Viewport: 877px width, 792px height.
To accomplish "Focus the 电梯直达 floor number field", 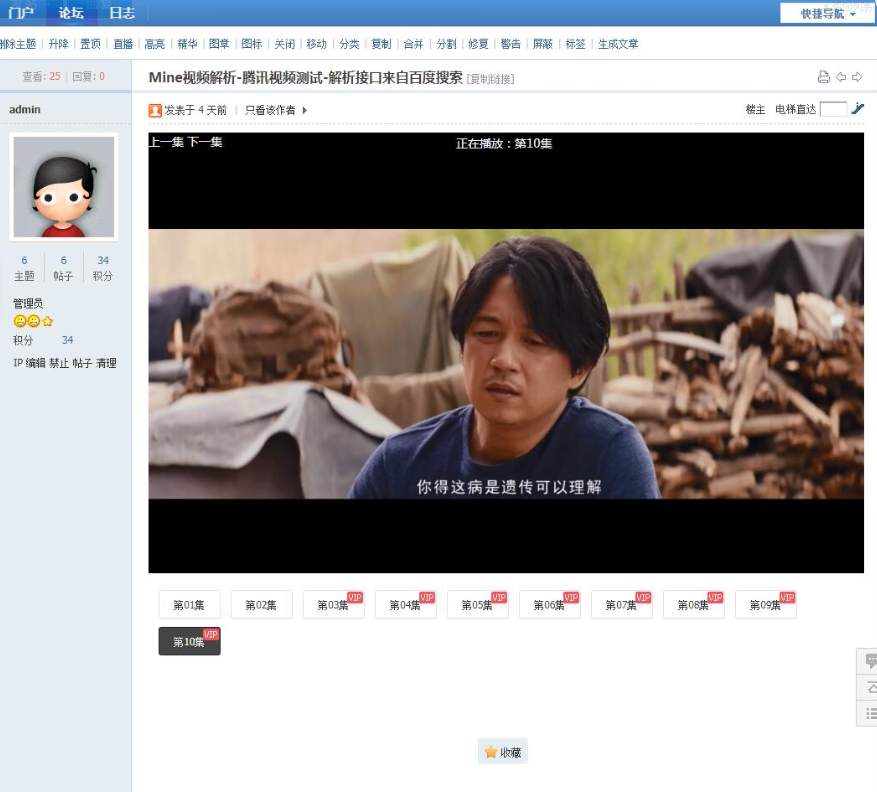I will [x=833, y=109].
